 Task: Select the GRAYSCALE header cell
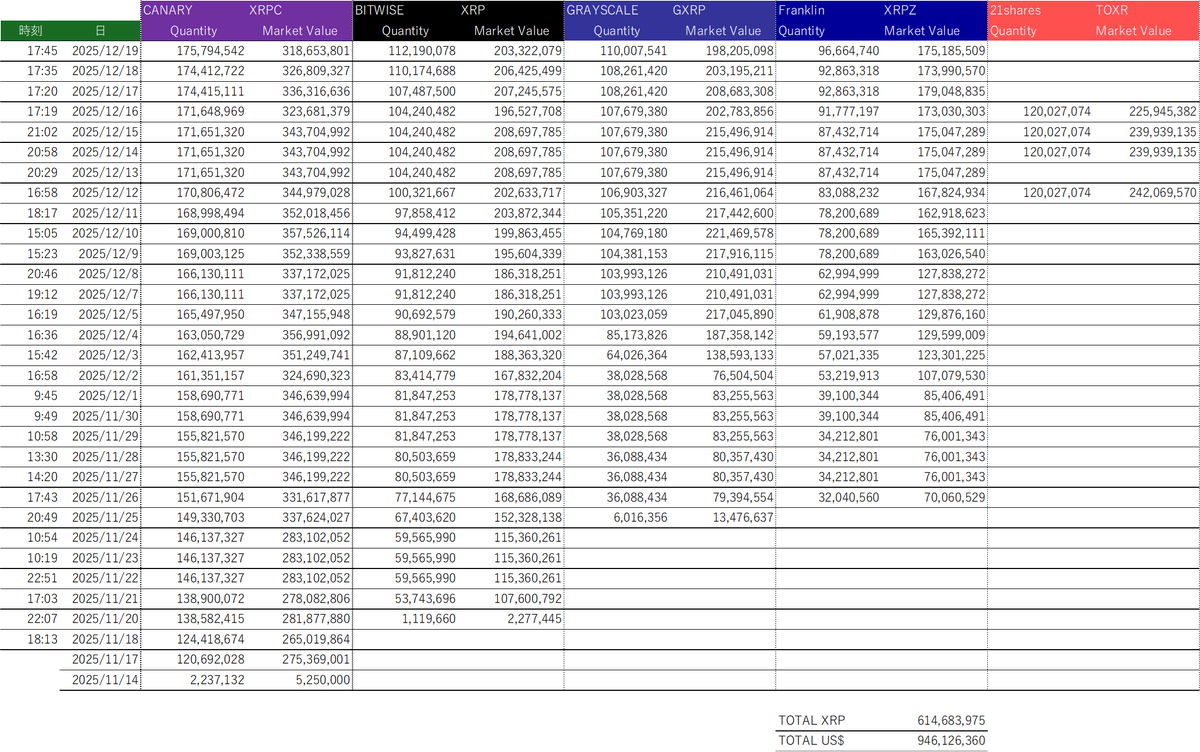point(600,10)
